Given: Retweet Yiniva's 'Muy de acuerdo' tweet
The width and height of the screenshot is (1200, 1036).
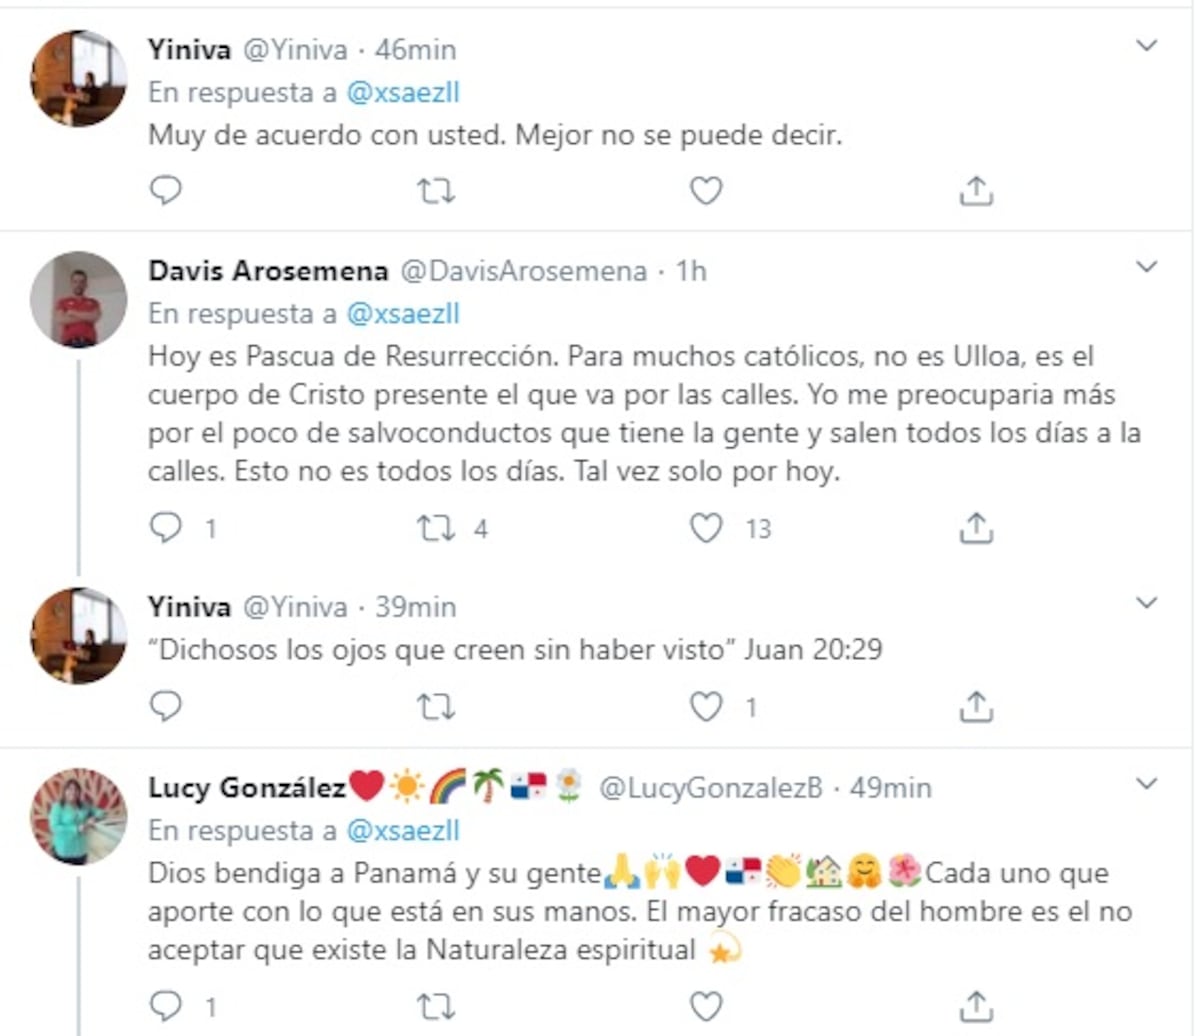Looking at the screenshot, I should pyautogui.click(x=436, y=190).
